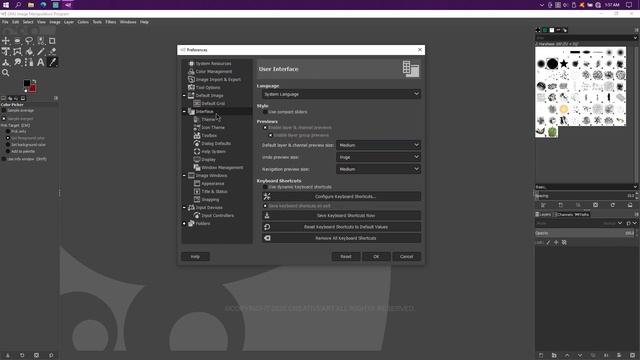Screen dimensions: 640x360
Task: Collapse the Default Image tree node
Action: coord(184,96)
